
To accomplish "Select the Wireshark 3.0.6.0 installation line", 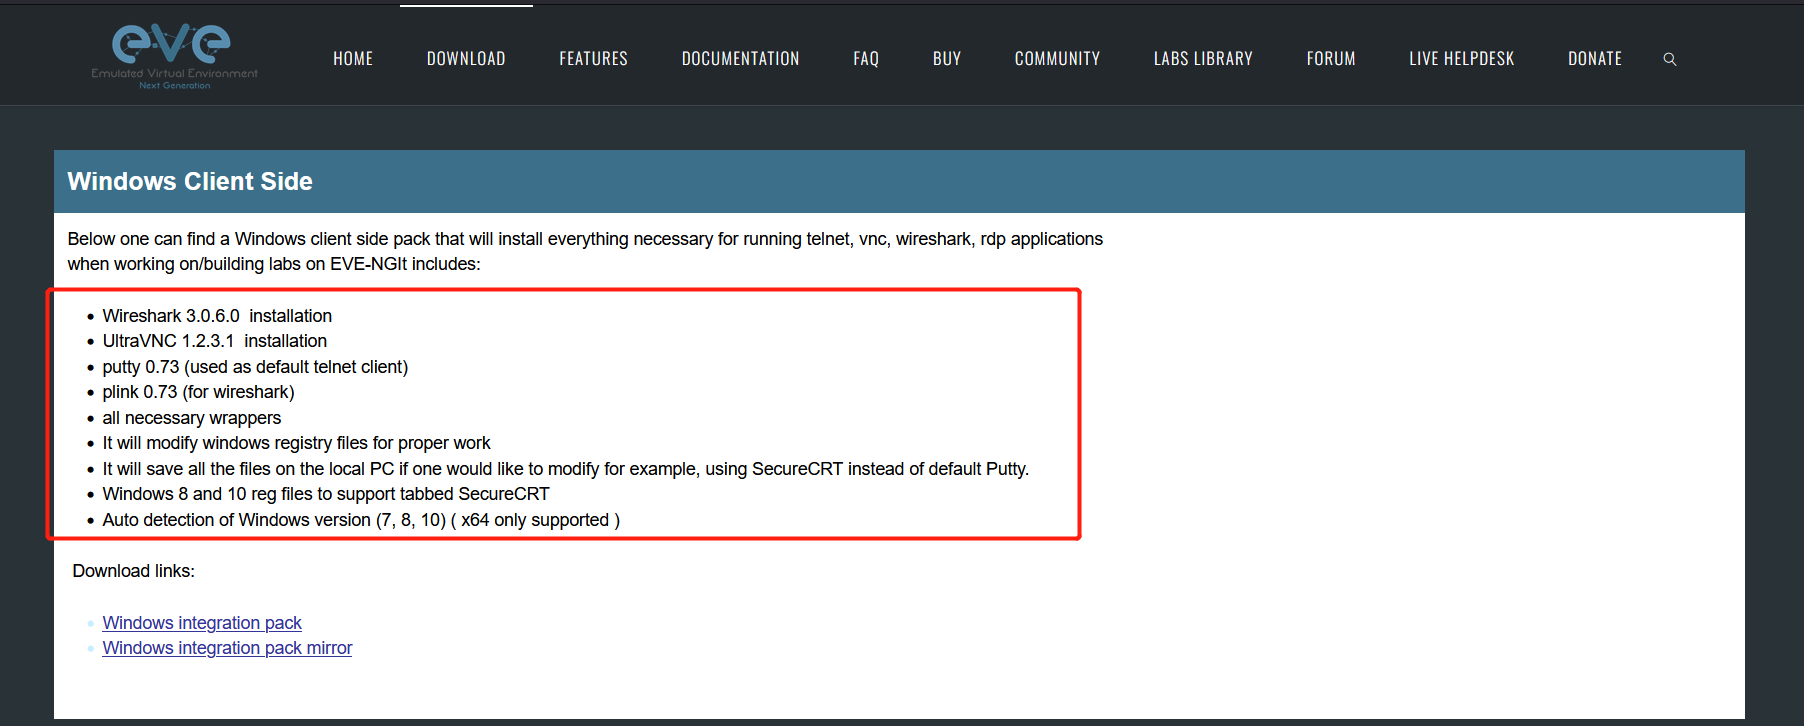I will (x=217, y=316).
